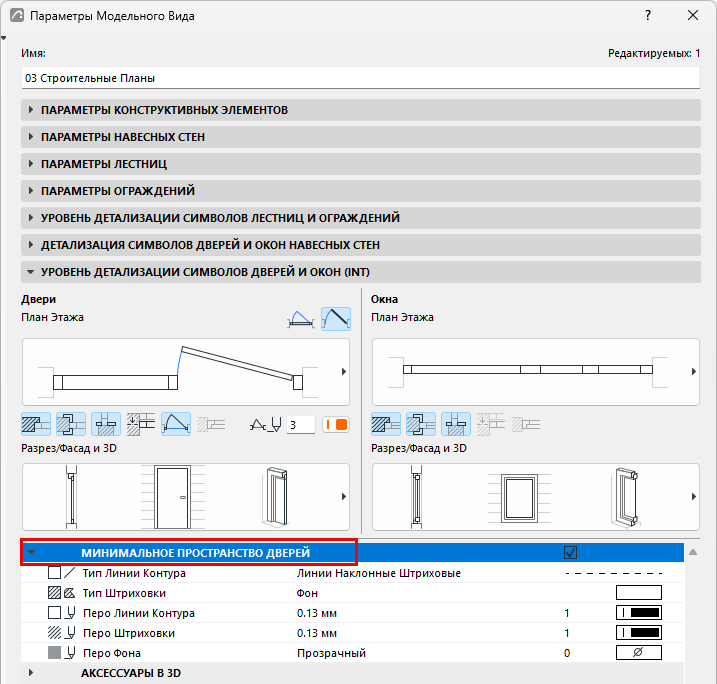Toggle third door sill symbol icon under Двери

point(106,424)
